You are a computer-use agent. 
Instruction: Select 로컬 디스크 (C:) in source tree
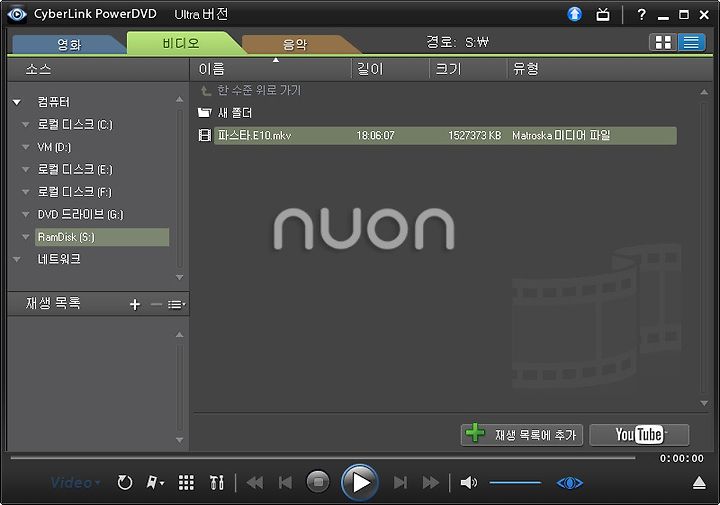[75, 124]
